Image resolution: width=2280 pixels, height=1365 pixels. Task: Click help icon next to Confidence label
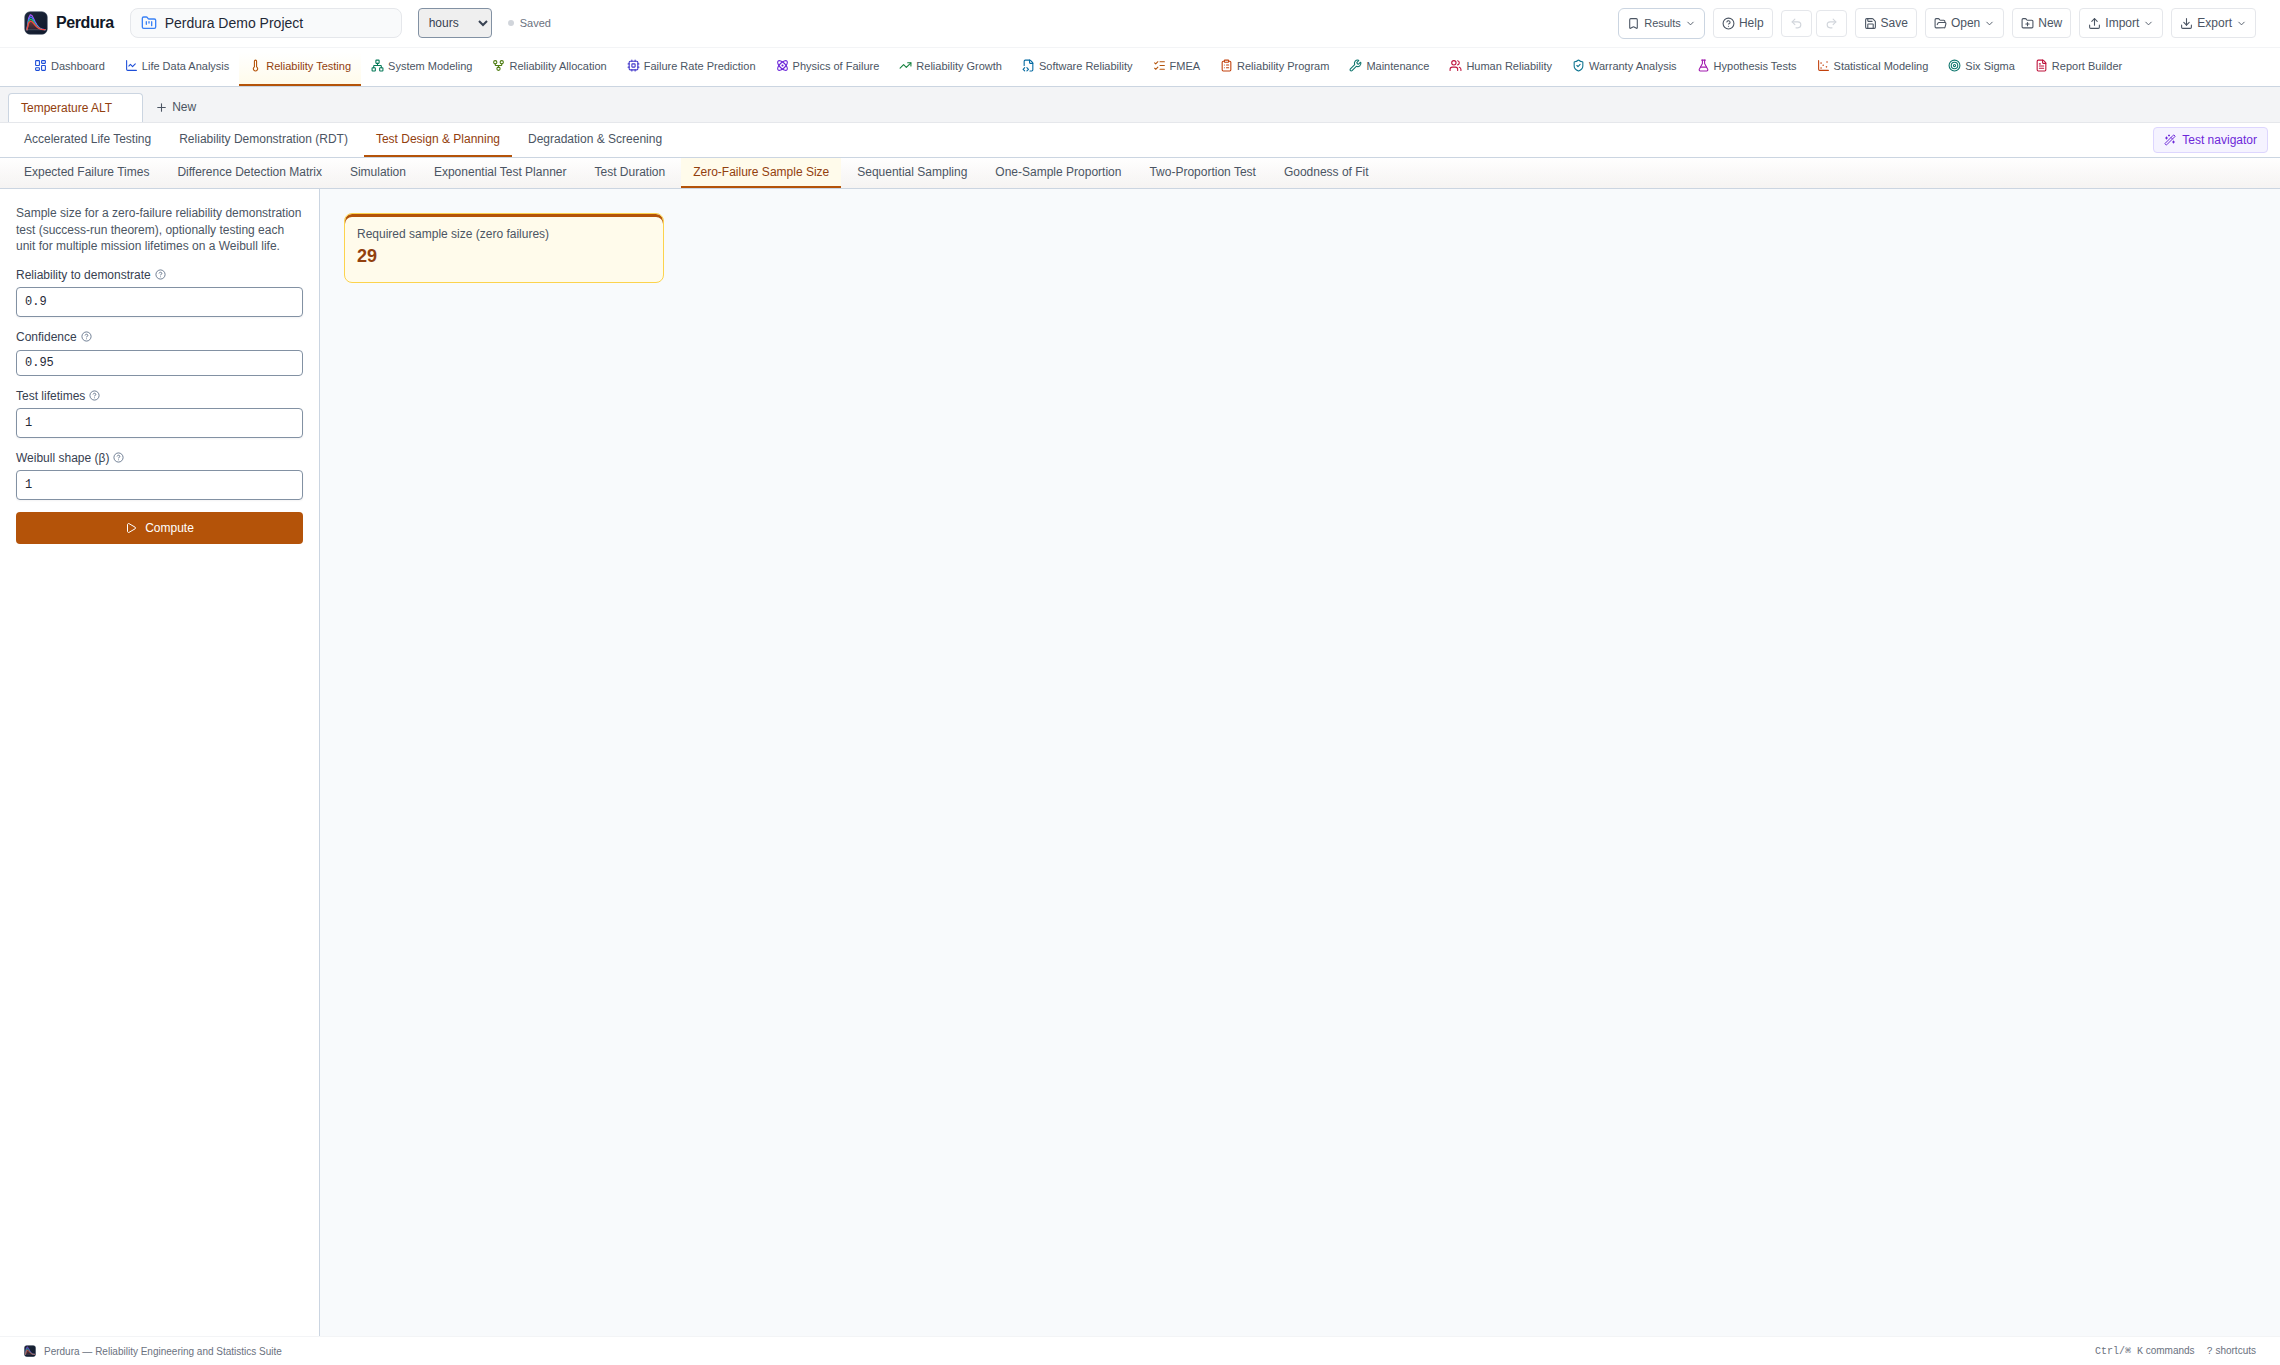86,337
